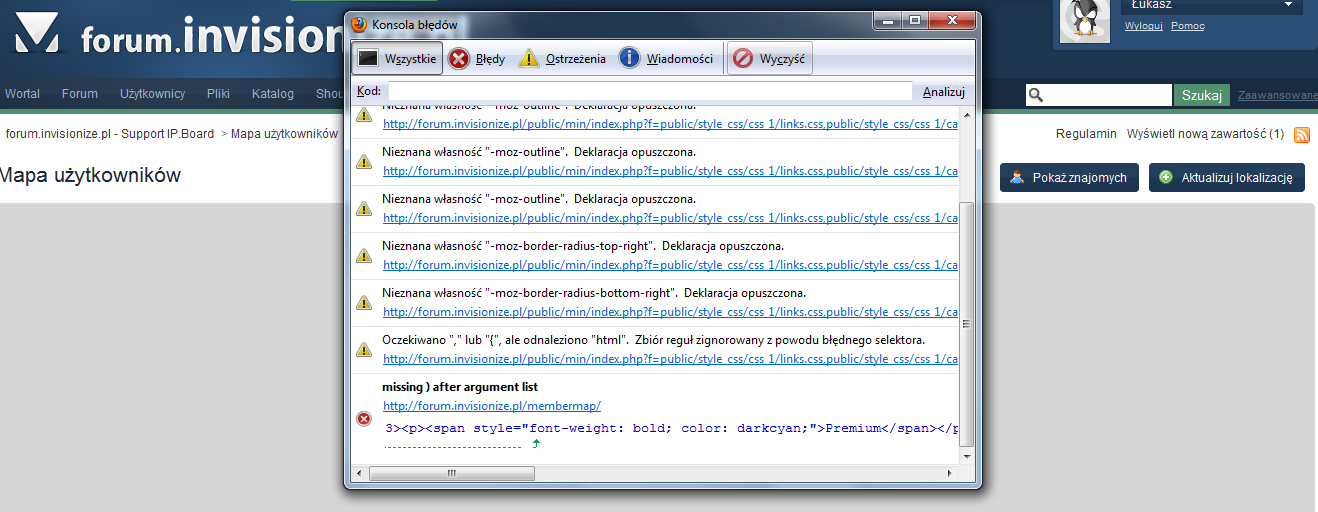Select the 'missing ) after argument list' message
Screen dimensions: 1318x512
(x=460, y=387)
